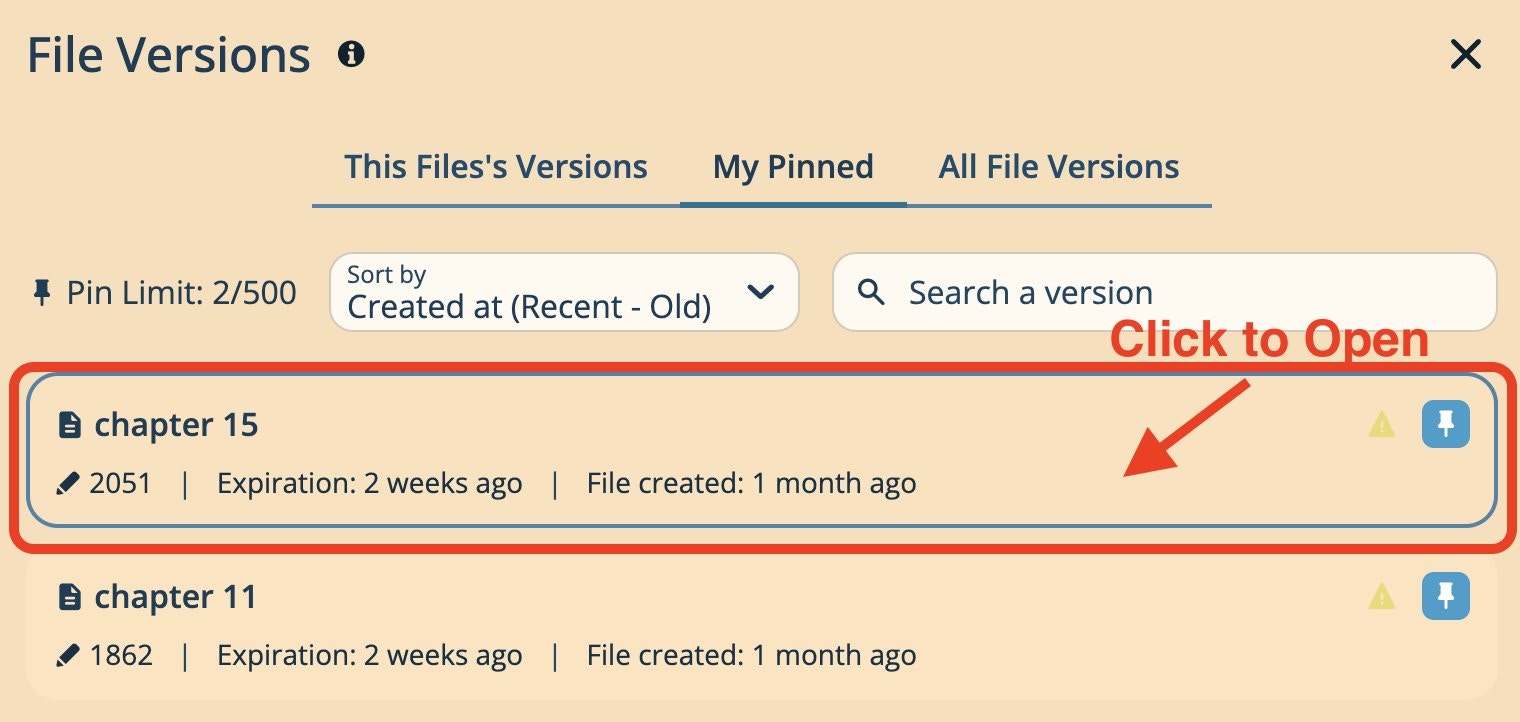The width and height of the screenshot is (1520, 722).
Task: Unpin the chapter 11 version
Action: coord(1446,596)
